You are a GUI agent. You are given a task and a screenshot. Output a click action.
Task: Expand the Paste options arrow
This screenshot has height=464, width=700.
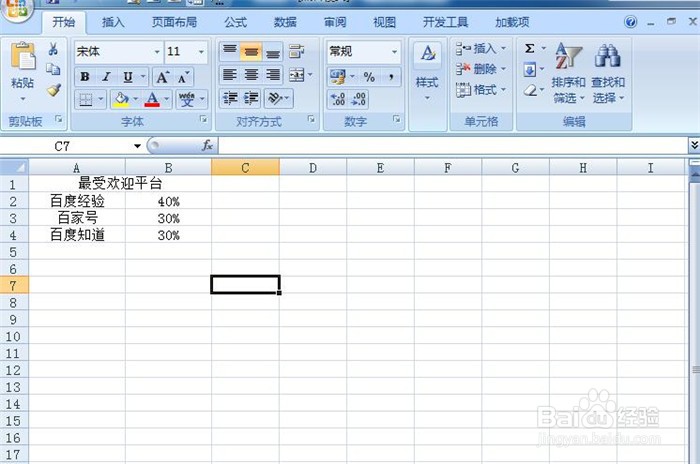coord(23,99)
